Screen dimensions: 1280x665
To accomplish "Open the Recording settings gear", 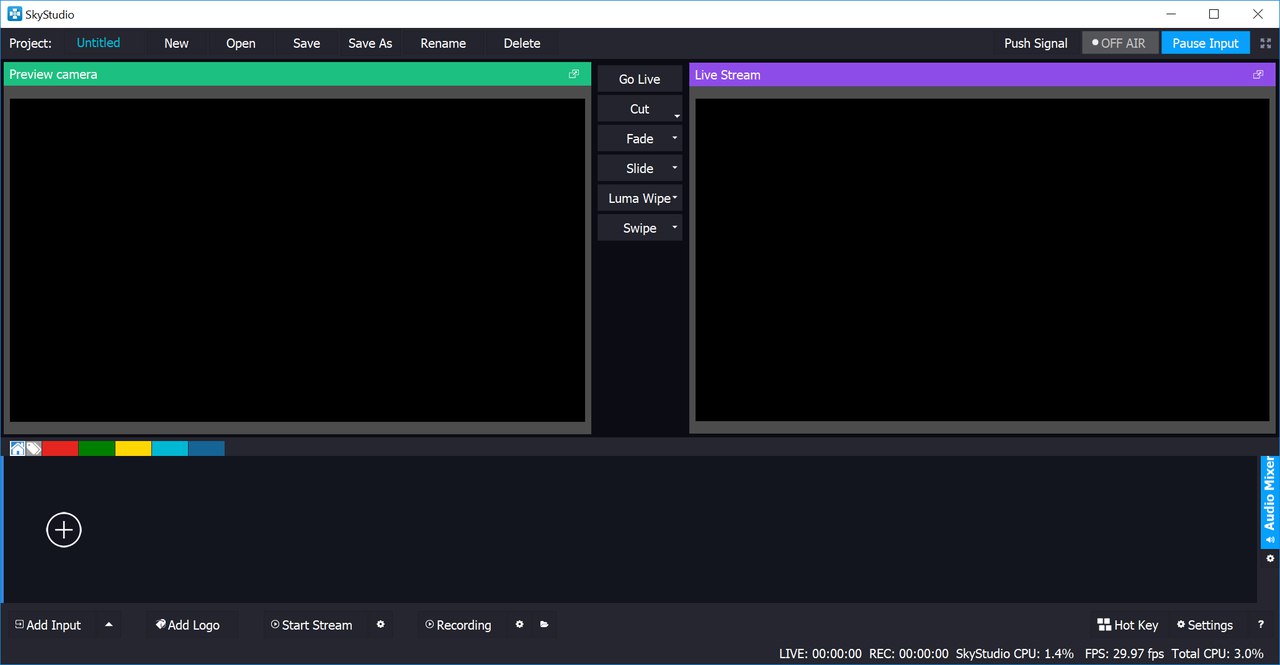I will [519, 625].
